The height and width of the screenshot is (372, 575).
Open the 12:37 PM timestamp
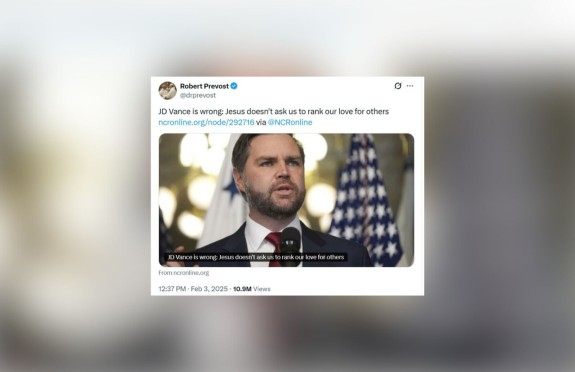click(x=172, y=289)
